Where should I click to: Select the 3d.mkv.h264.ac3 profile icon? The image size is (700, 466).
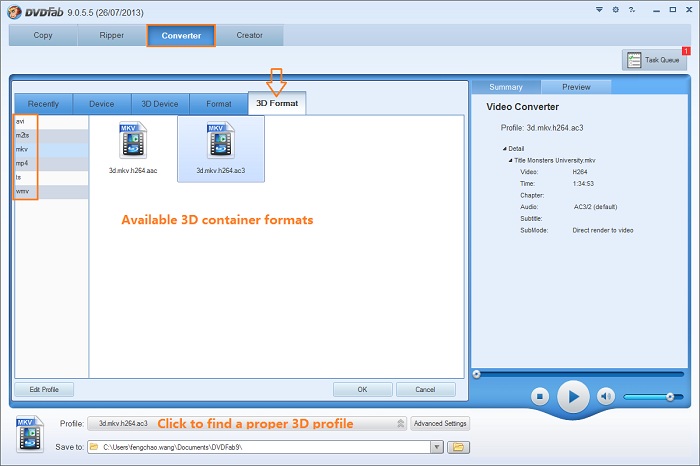coord(221,141)
